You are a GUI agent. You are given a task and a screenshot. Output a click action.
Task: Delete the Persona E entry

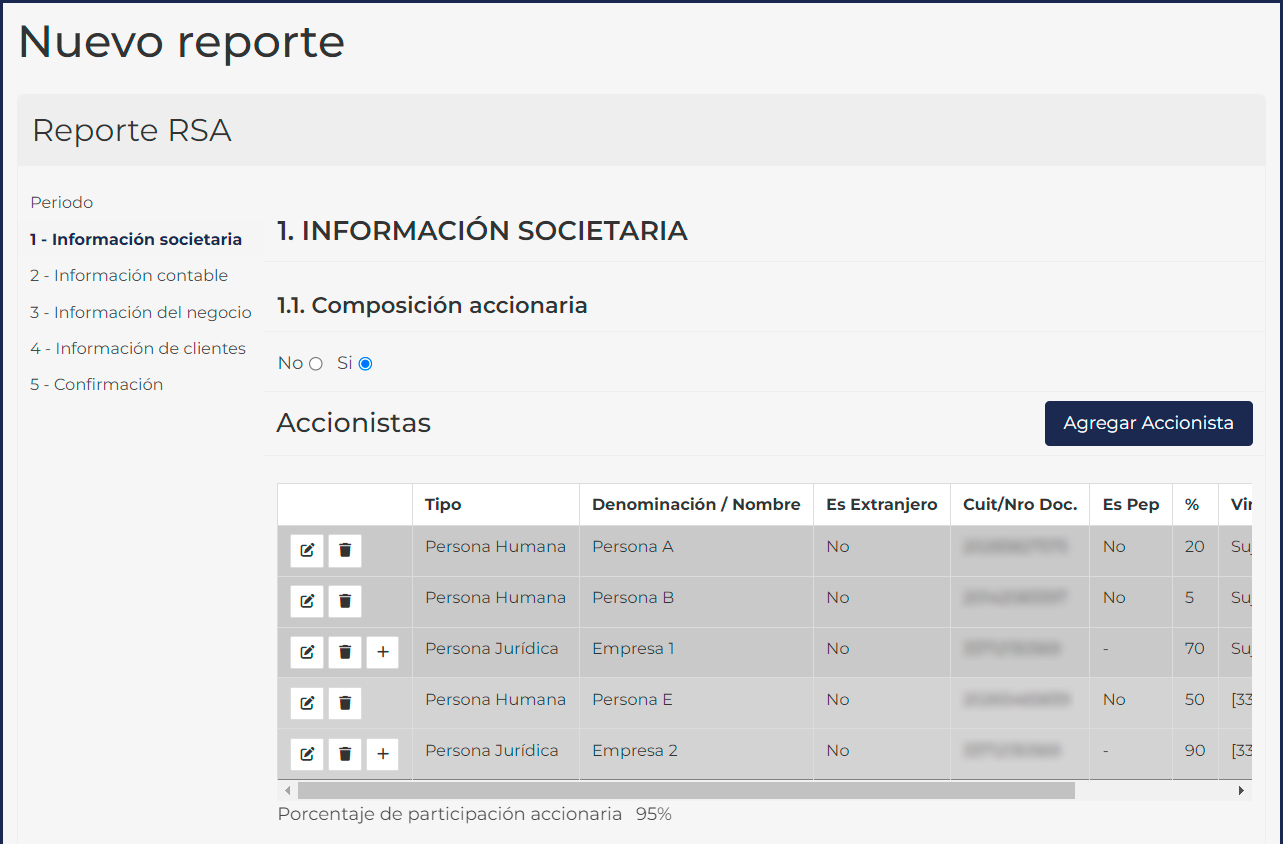tap(345, 703)
